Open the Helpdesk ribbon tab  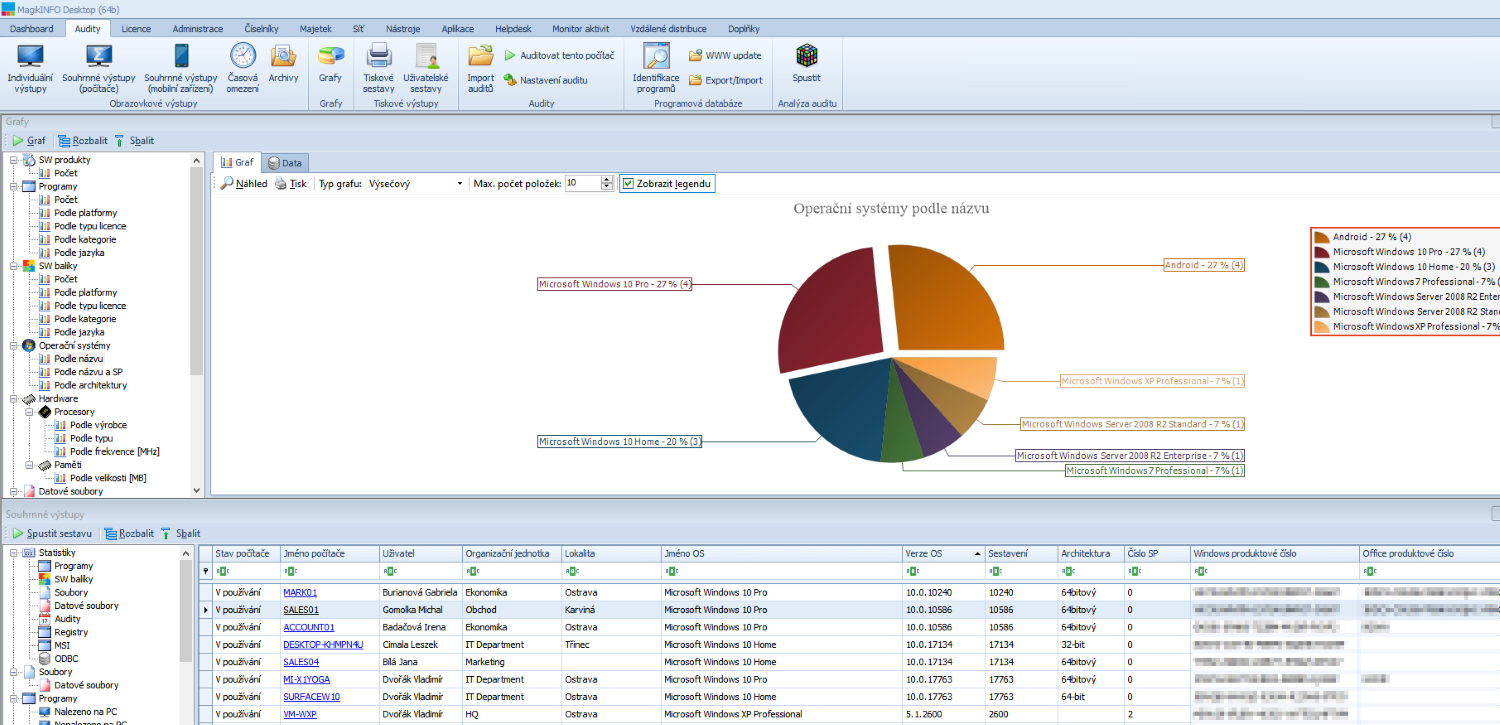tap(513, 29)
